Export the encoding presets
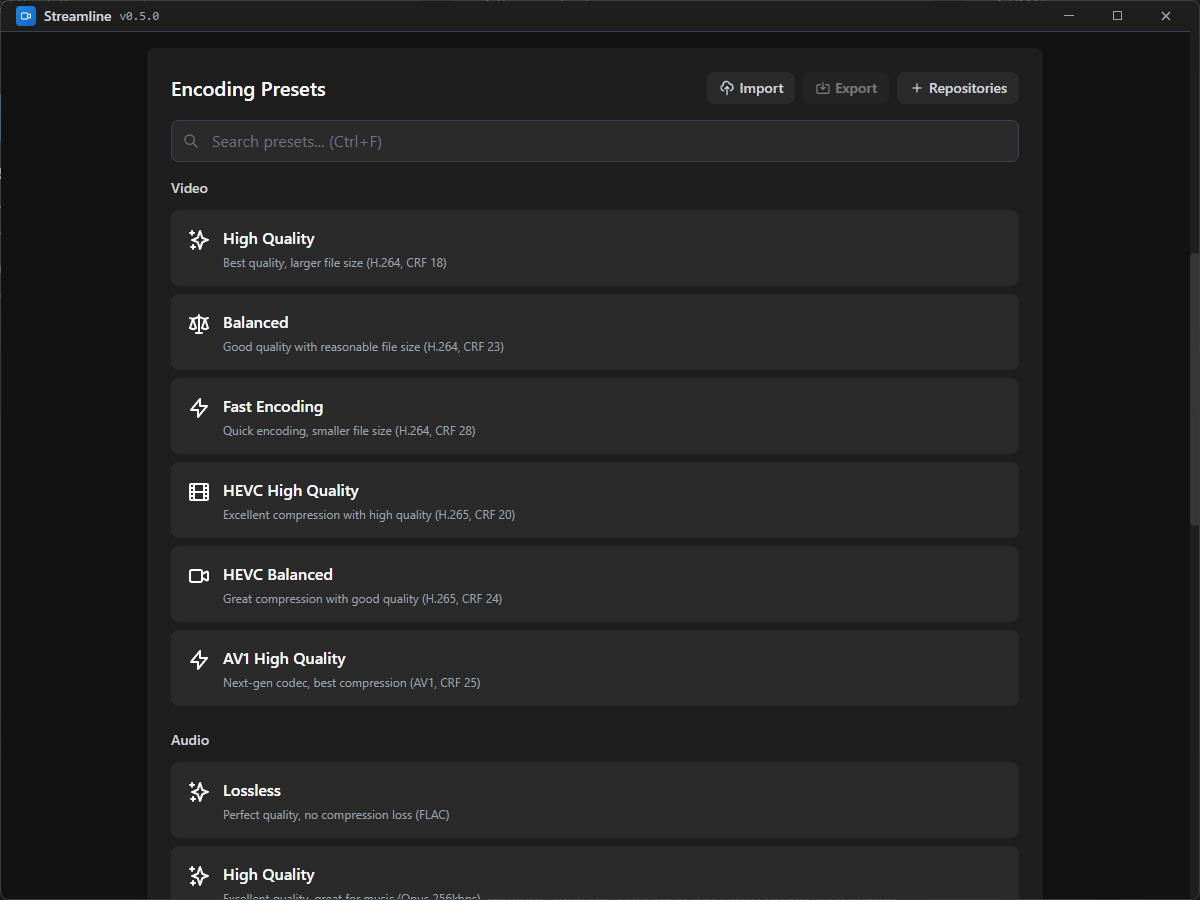1200x900 pixels. point(846,88)
